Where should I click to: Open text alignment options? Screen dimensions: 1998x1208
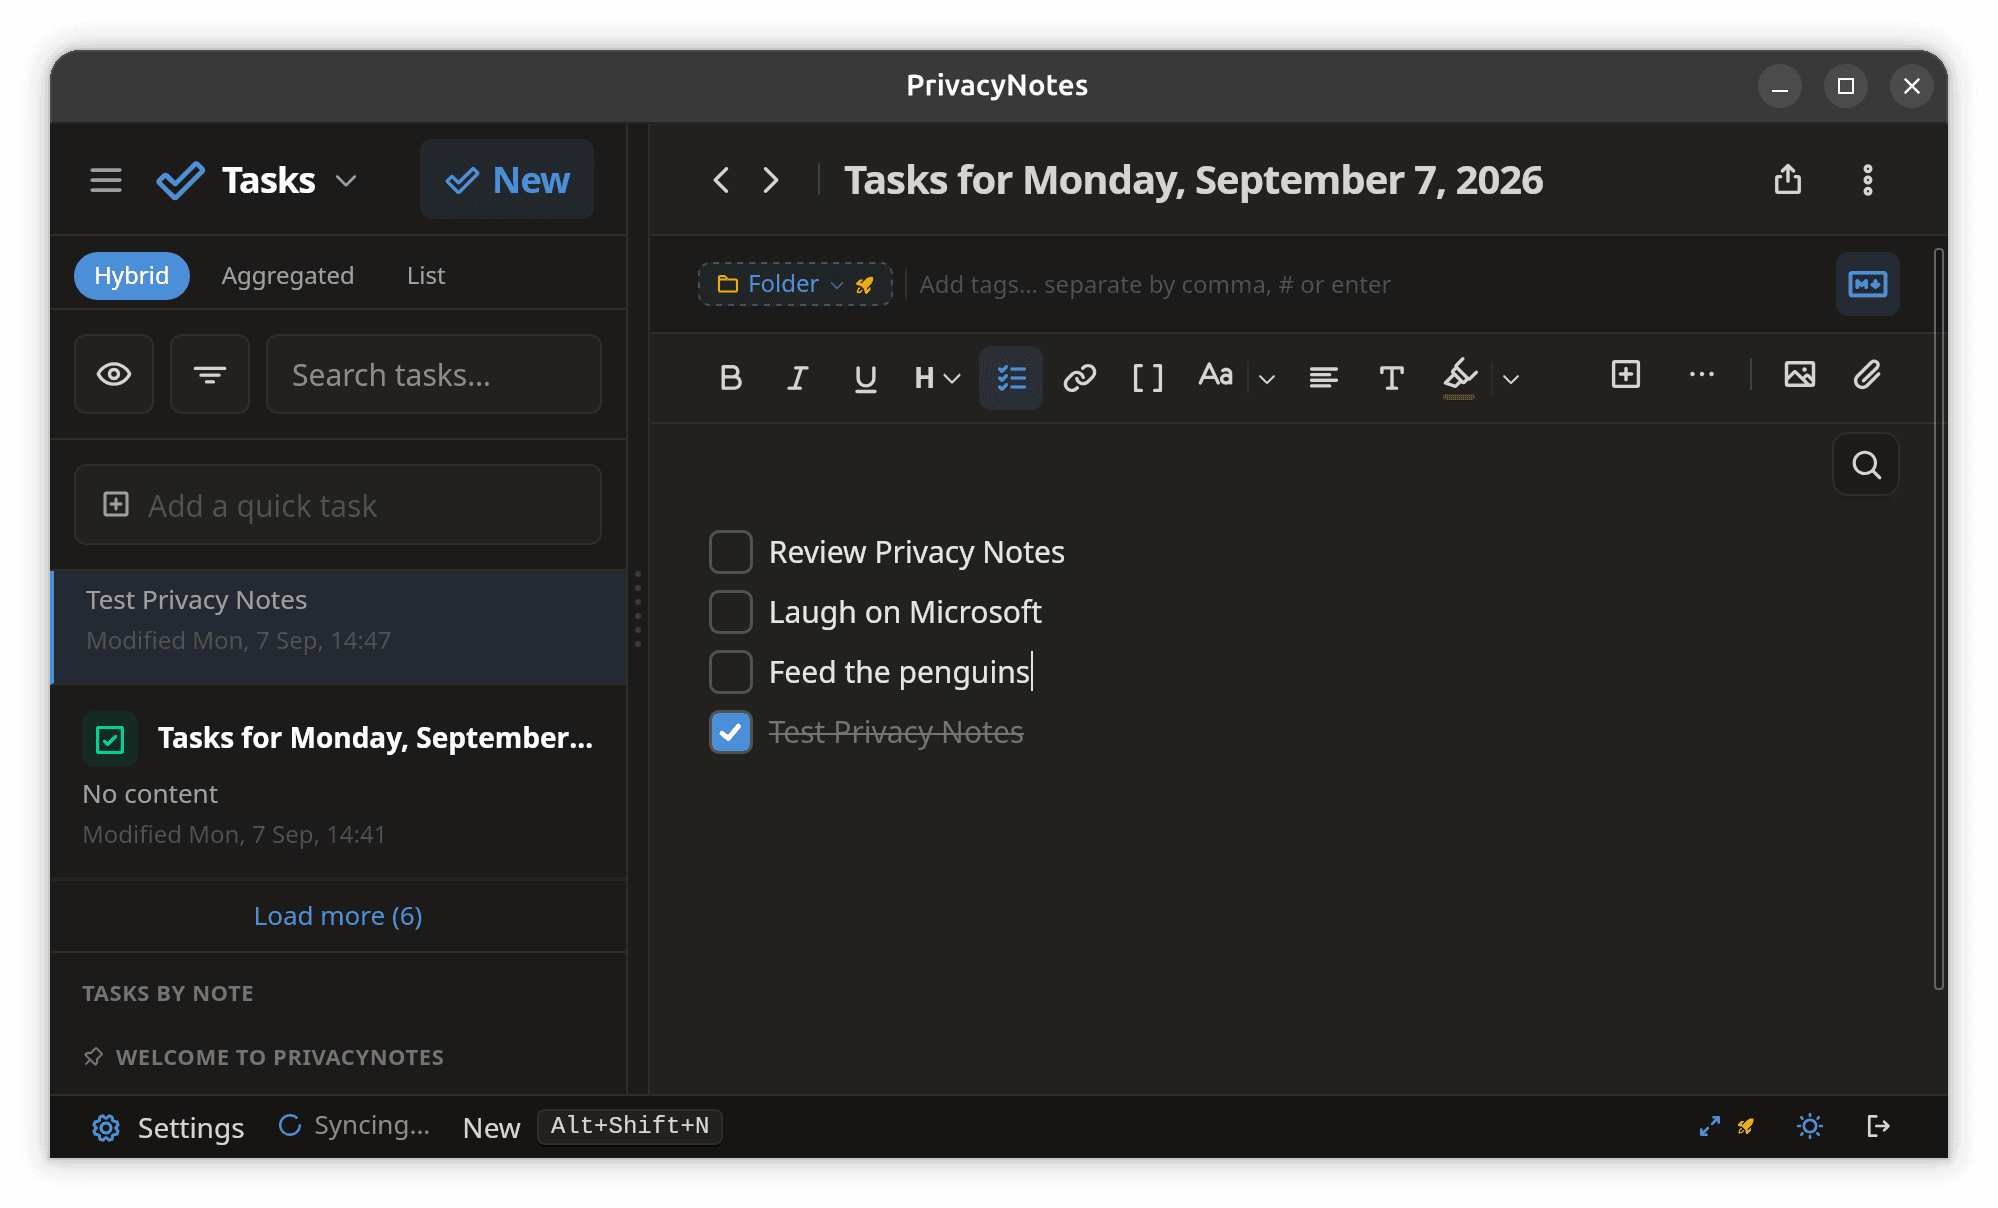click(x=1323, y=377)
